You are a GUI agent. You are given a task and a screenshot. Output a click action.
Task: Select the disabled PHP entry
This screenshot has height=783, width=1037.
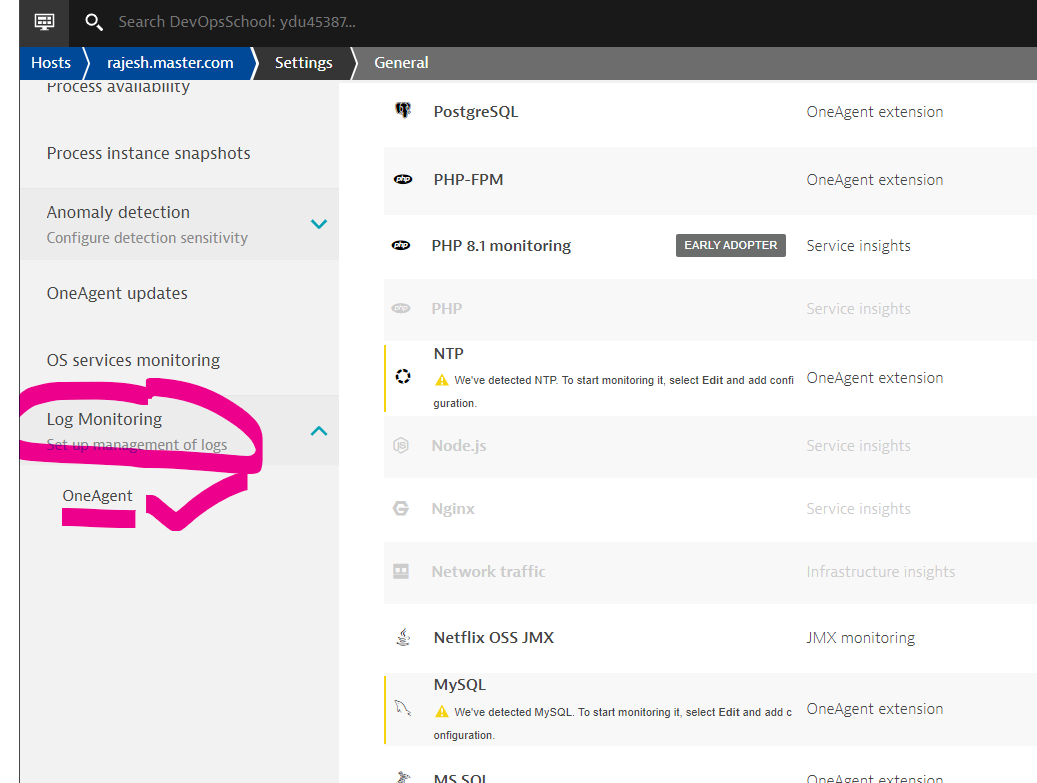click(x=710, y=309)
